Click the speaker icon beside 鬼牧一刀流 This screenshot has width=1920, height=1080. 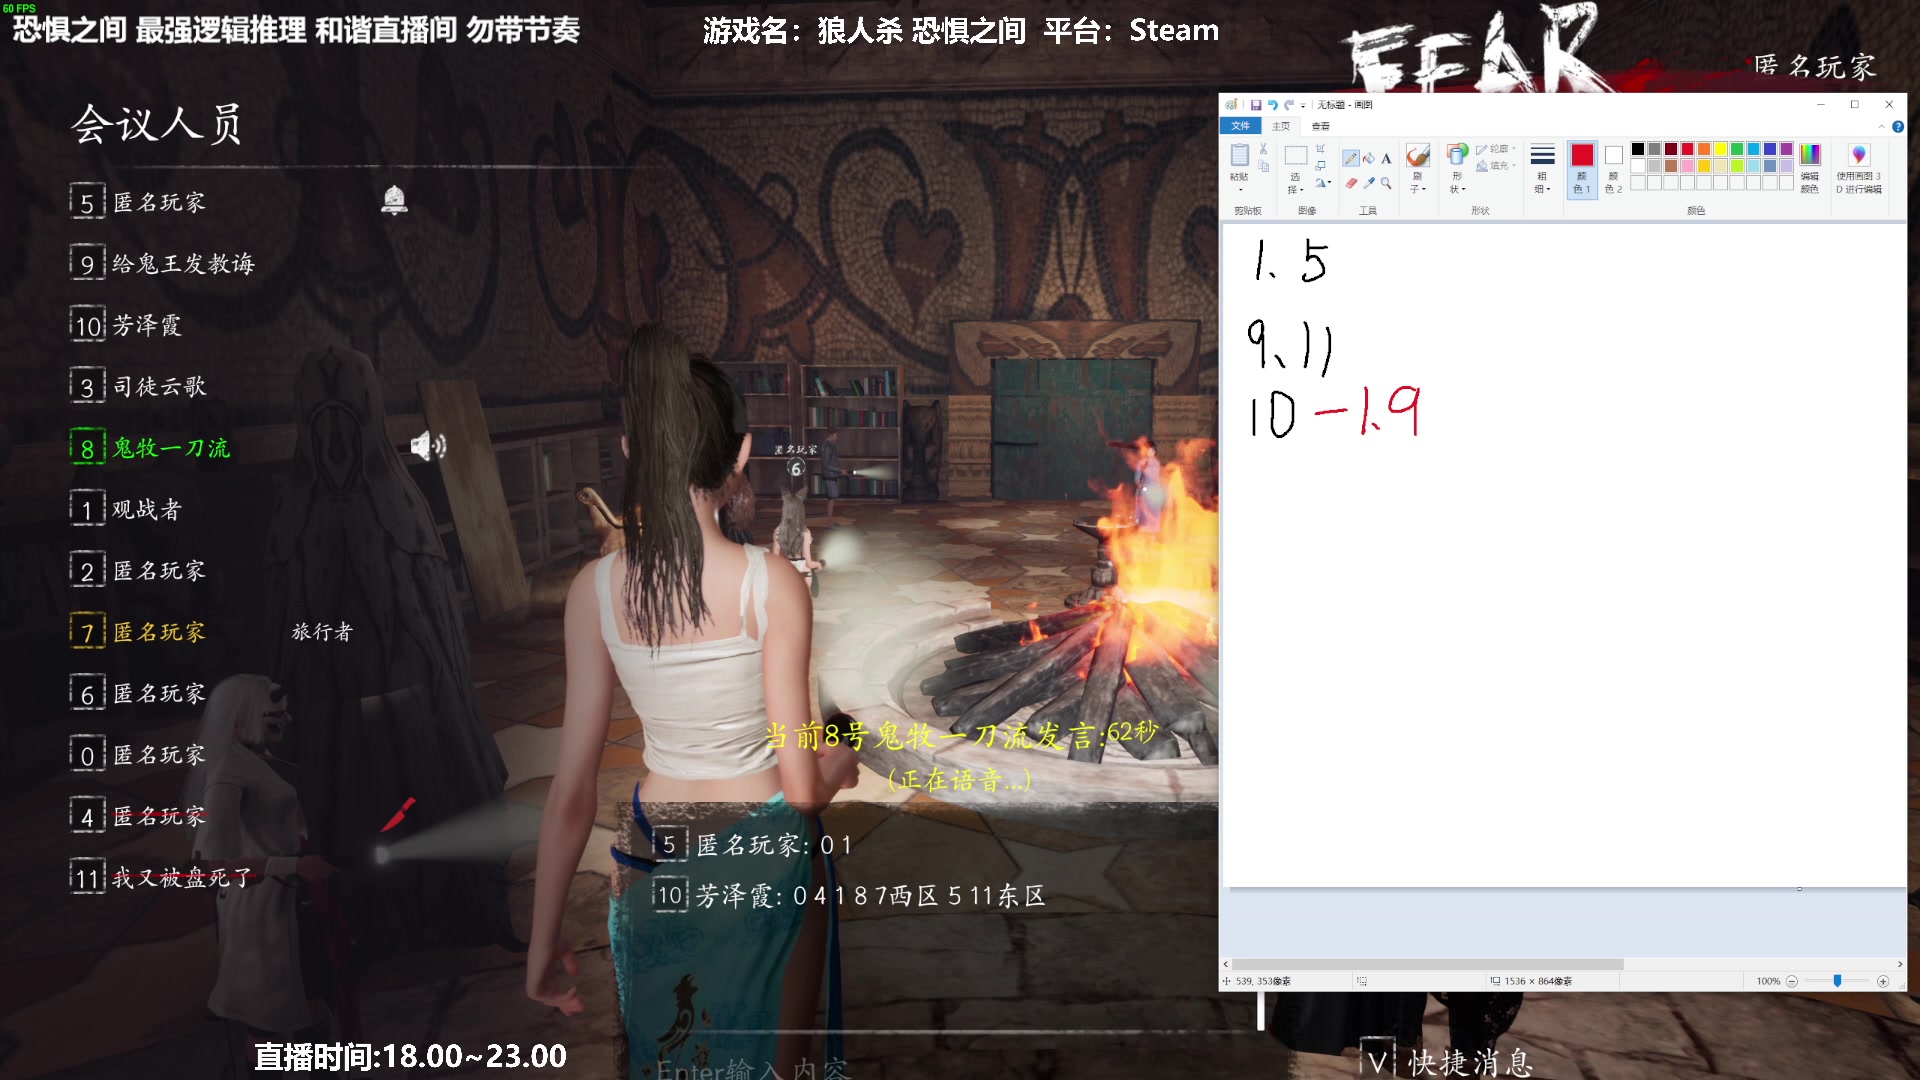coord(428,446)
